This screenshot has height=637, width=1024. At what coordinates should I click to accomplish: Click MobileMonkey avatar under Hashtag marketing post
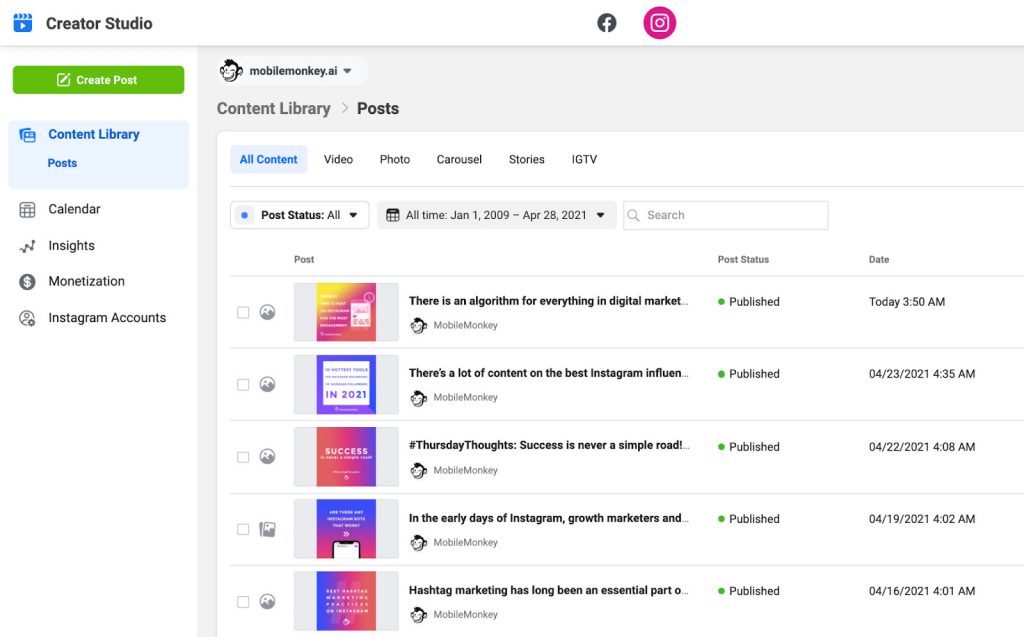pos(419,615)
